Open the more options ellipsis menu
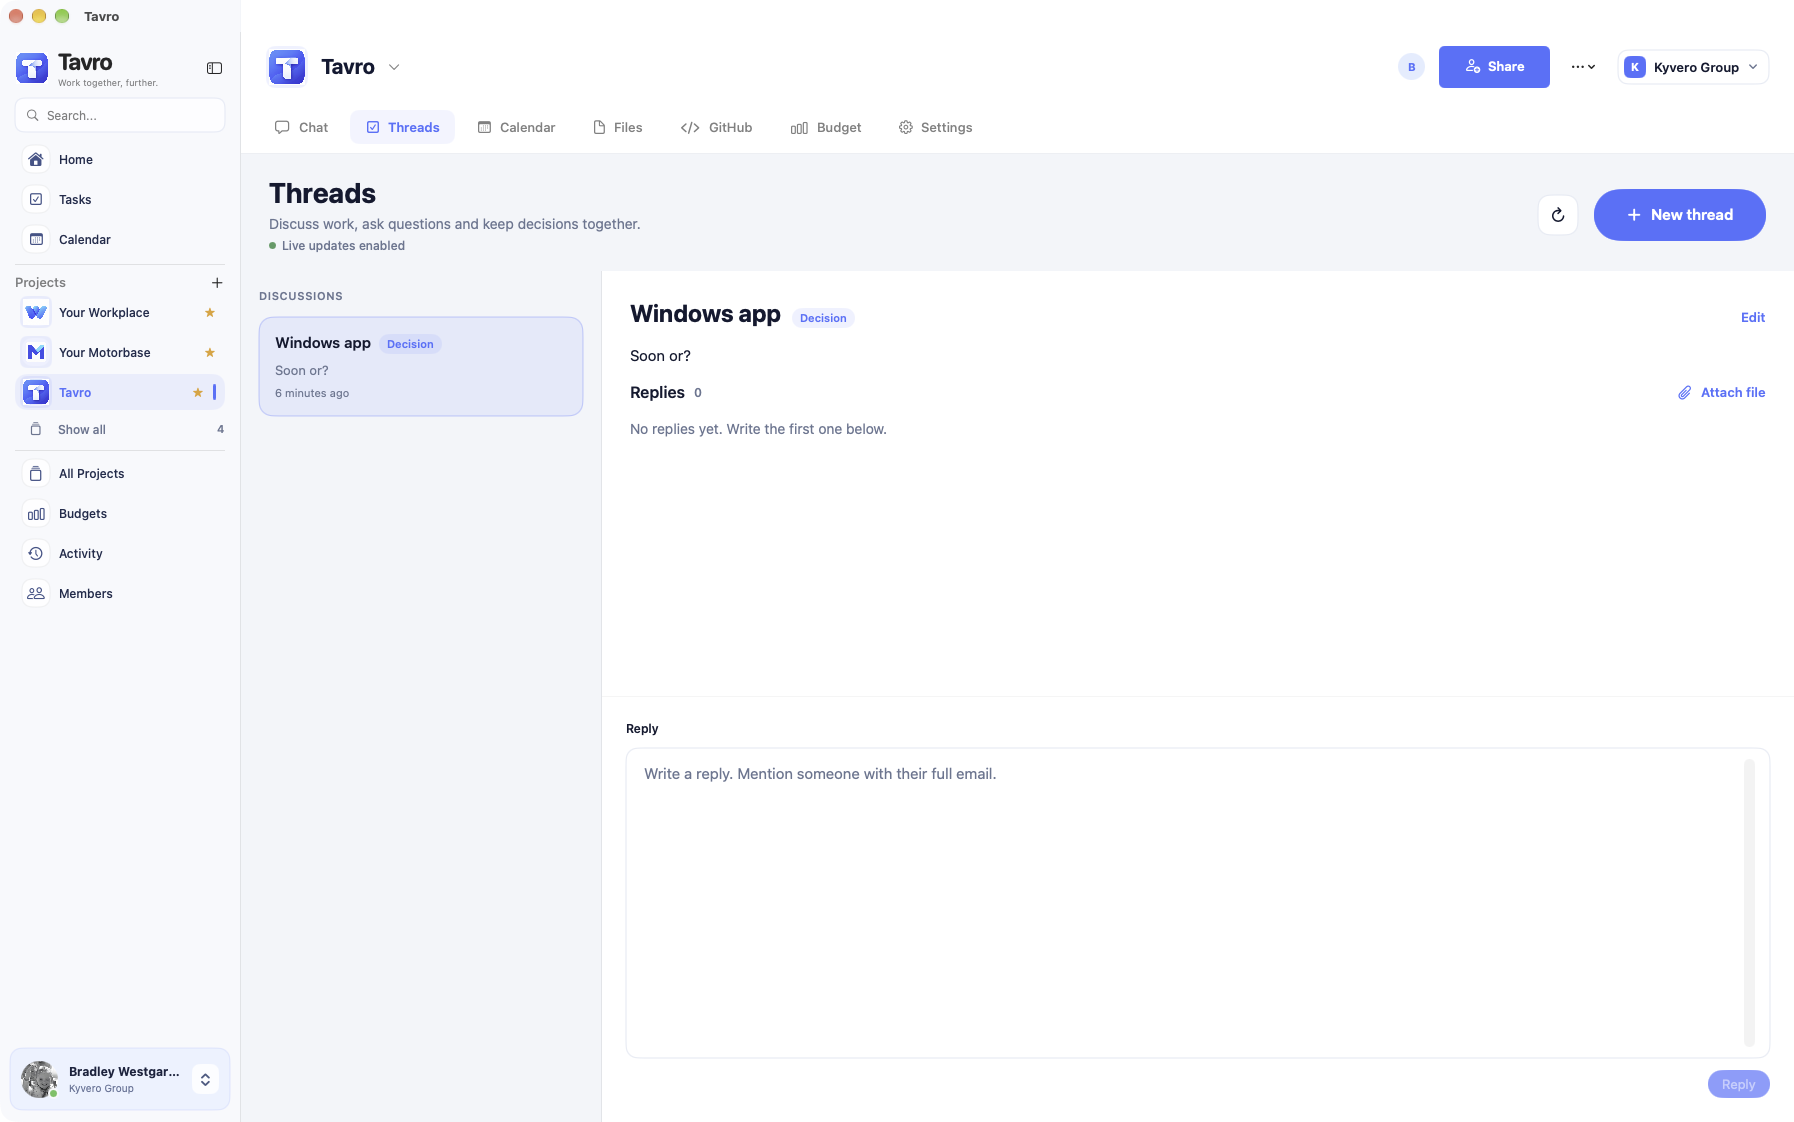1794x1122 pixels. 1583,67
